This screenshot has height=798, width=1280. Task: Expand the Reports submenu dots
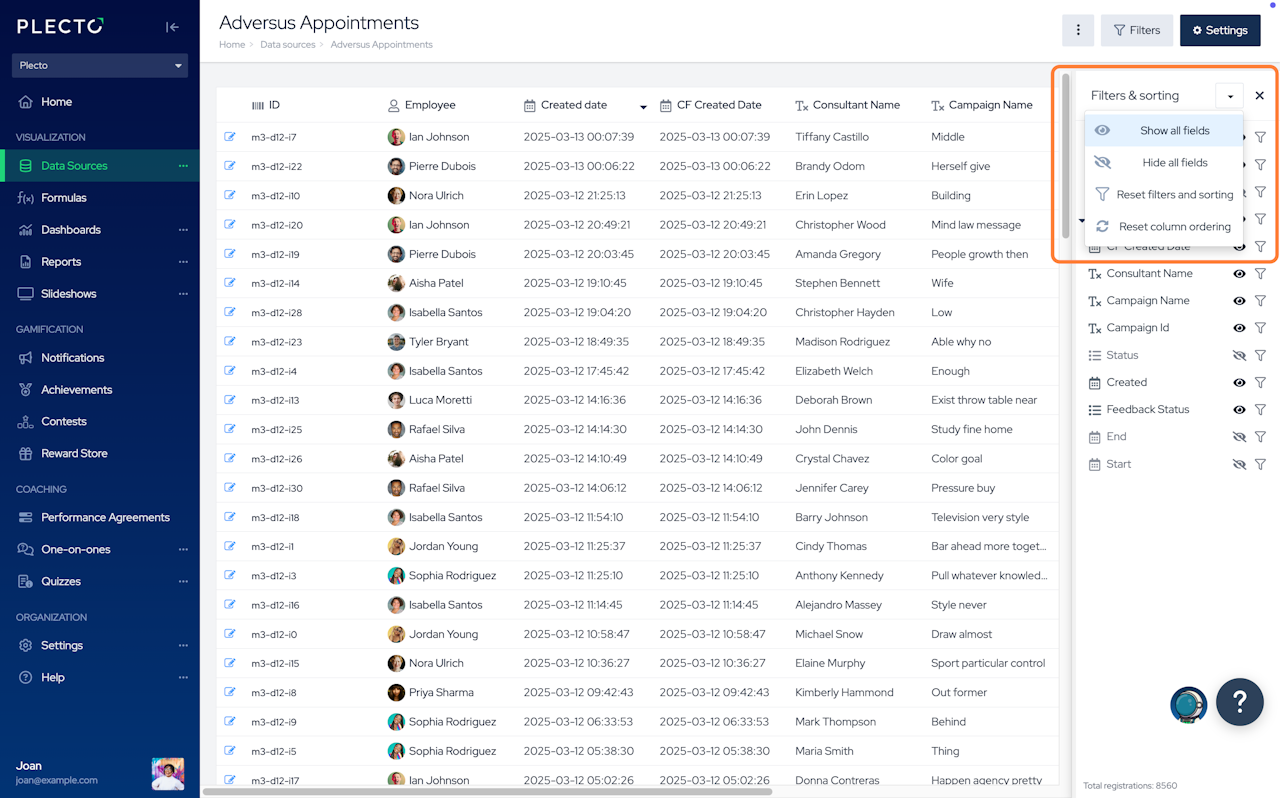tap(183, 262)
